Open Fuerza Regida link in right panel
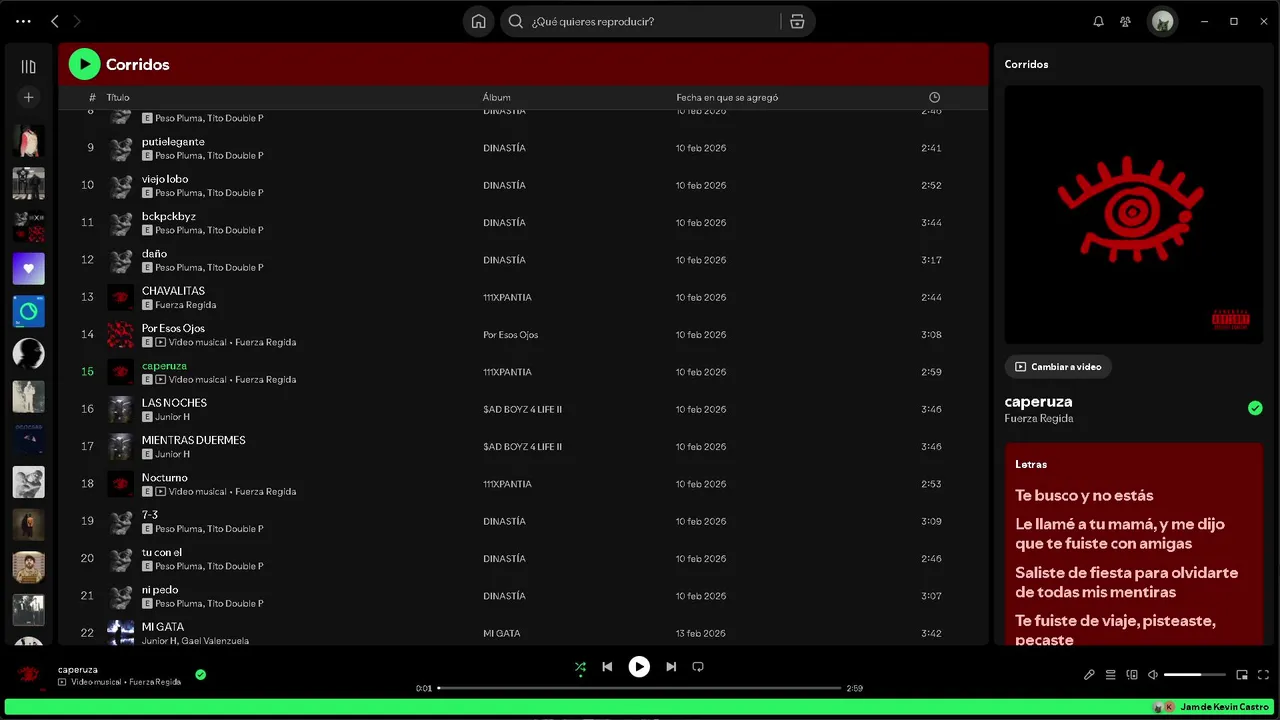 [1039, 419]
